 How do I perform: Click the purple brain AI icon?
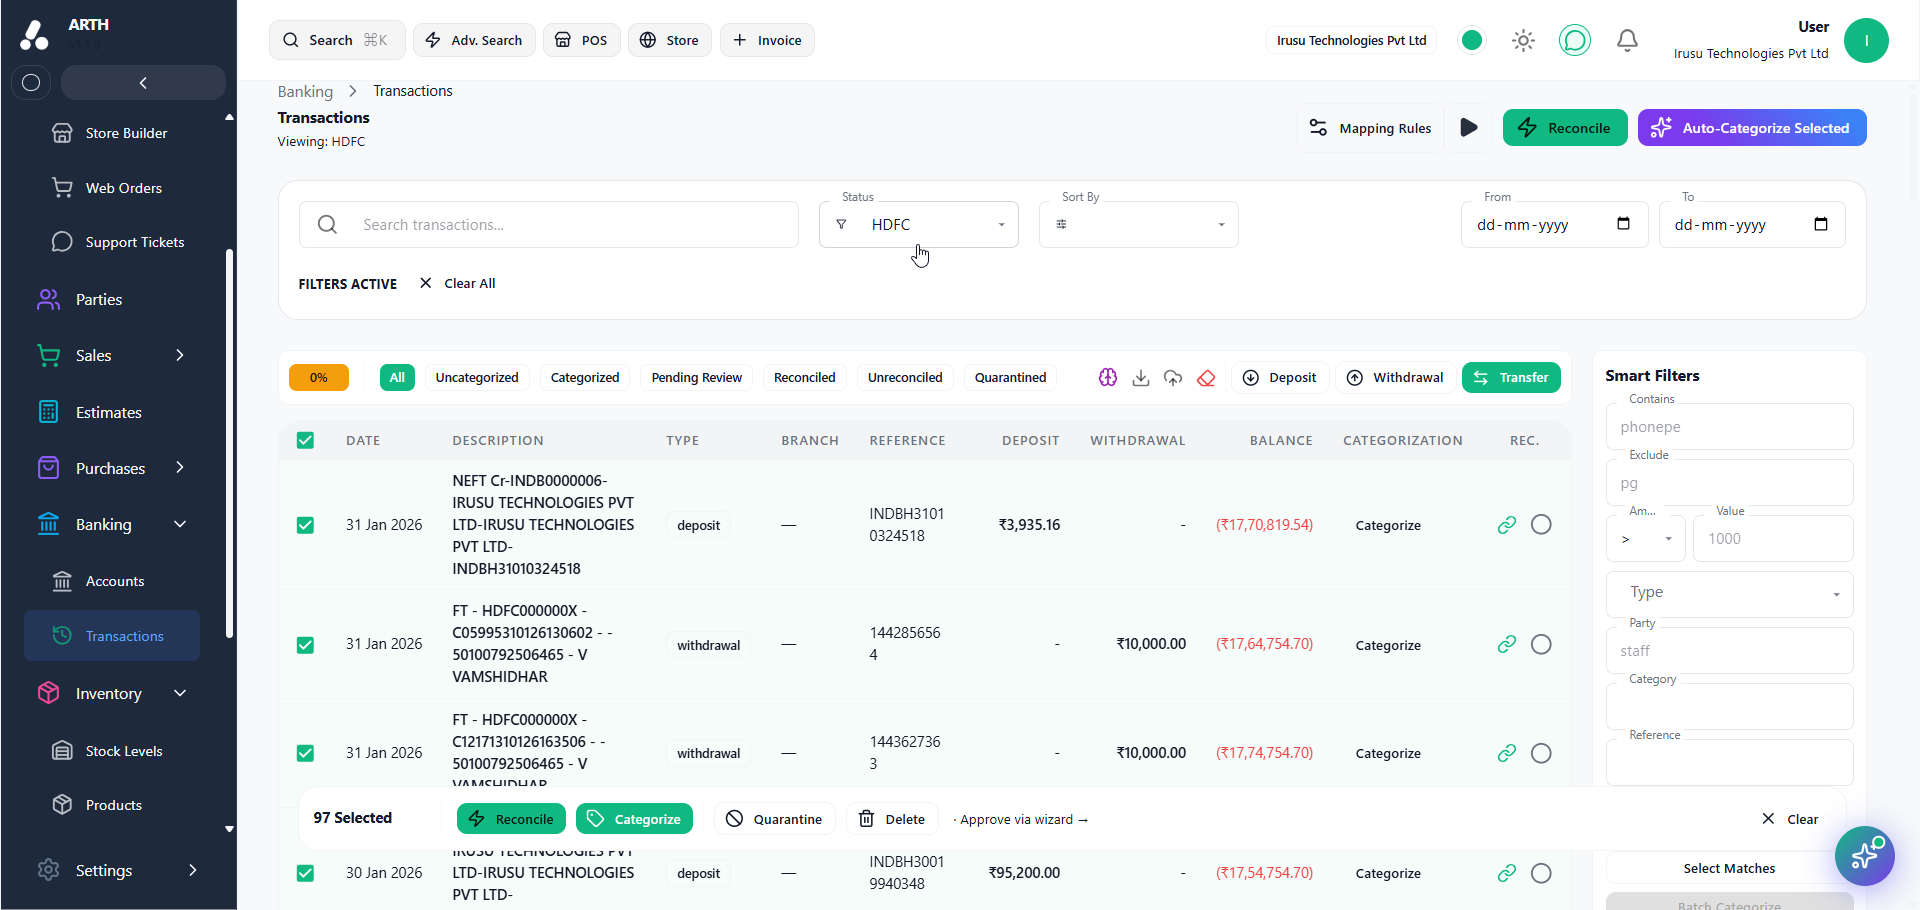coord(1108,377)
